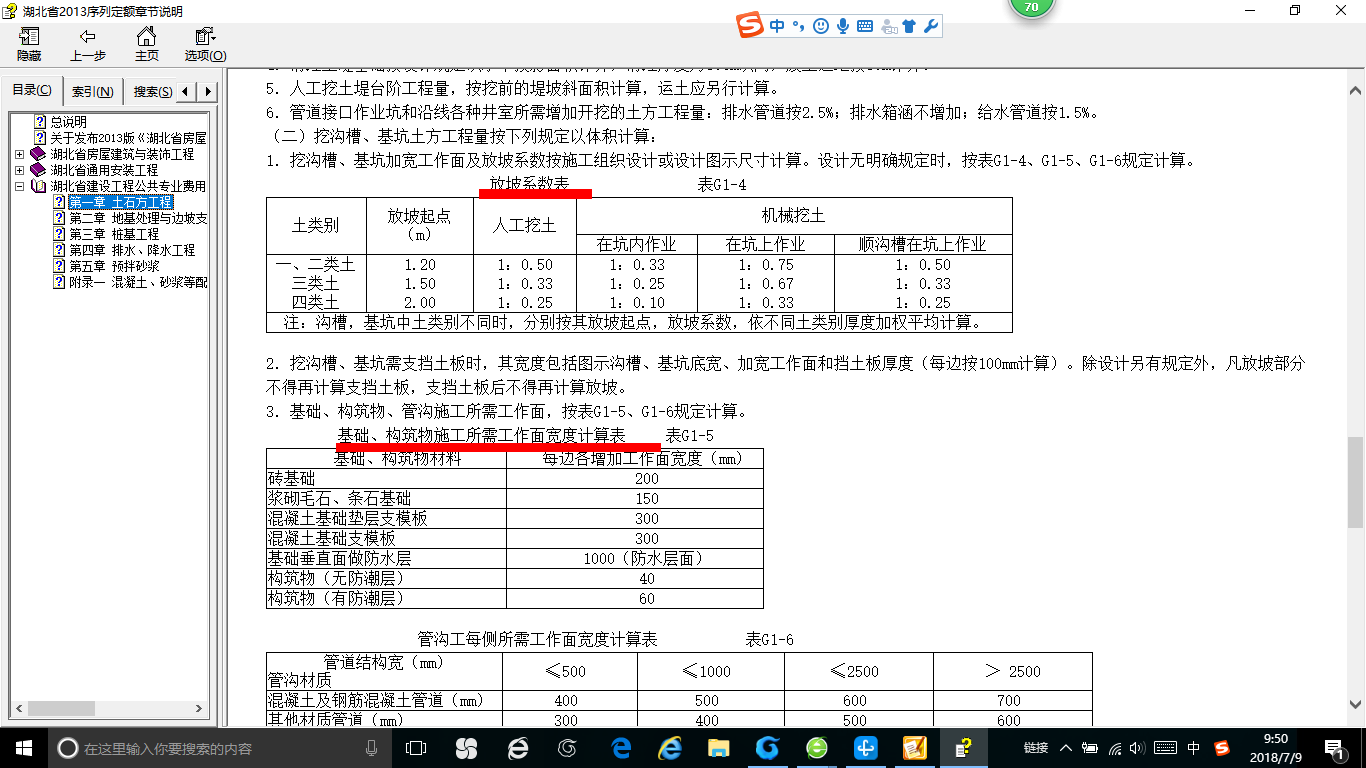Click the Sogou microphone voice input icon
The width and height of the screenshot is (1366, 768).
[x=843, y=27]
